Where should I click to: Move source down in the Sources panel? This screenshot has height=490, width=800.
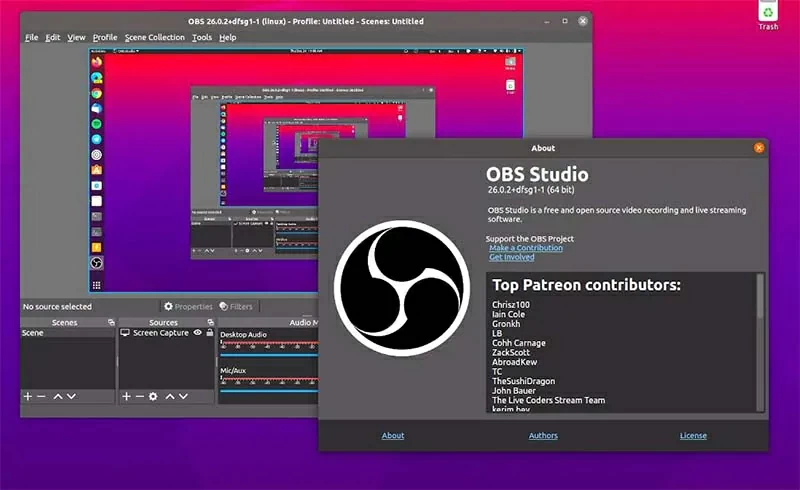pyautogui.click(x=183, y=396)
